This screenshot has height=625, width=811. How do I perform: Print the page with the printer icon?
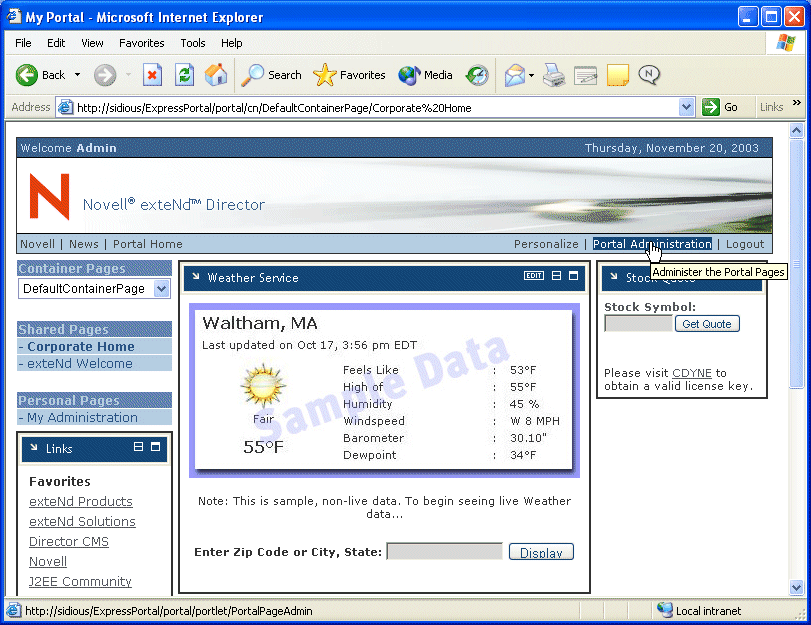point(554,76)
